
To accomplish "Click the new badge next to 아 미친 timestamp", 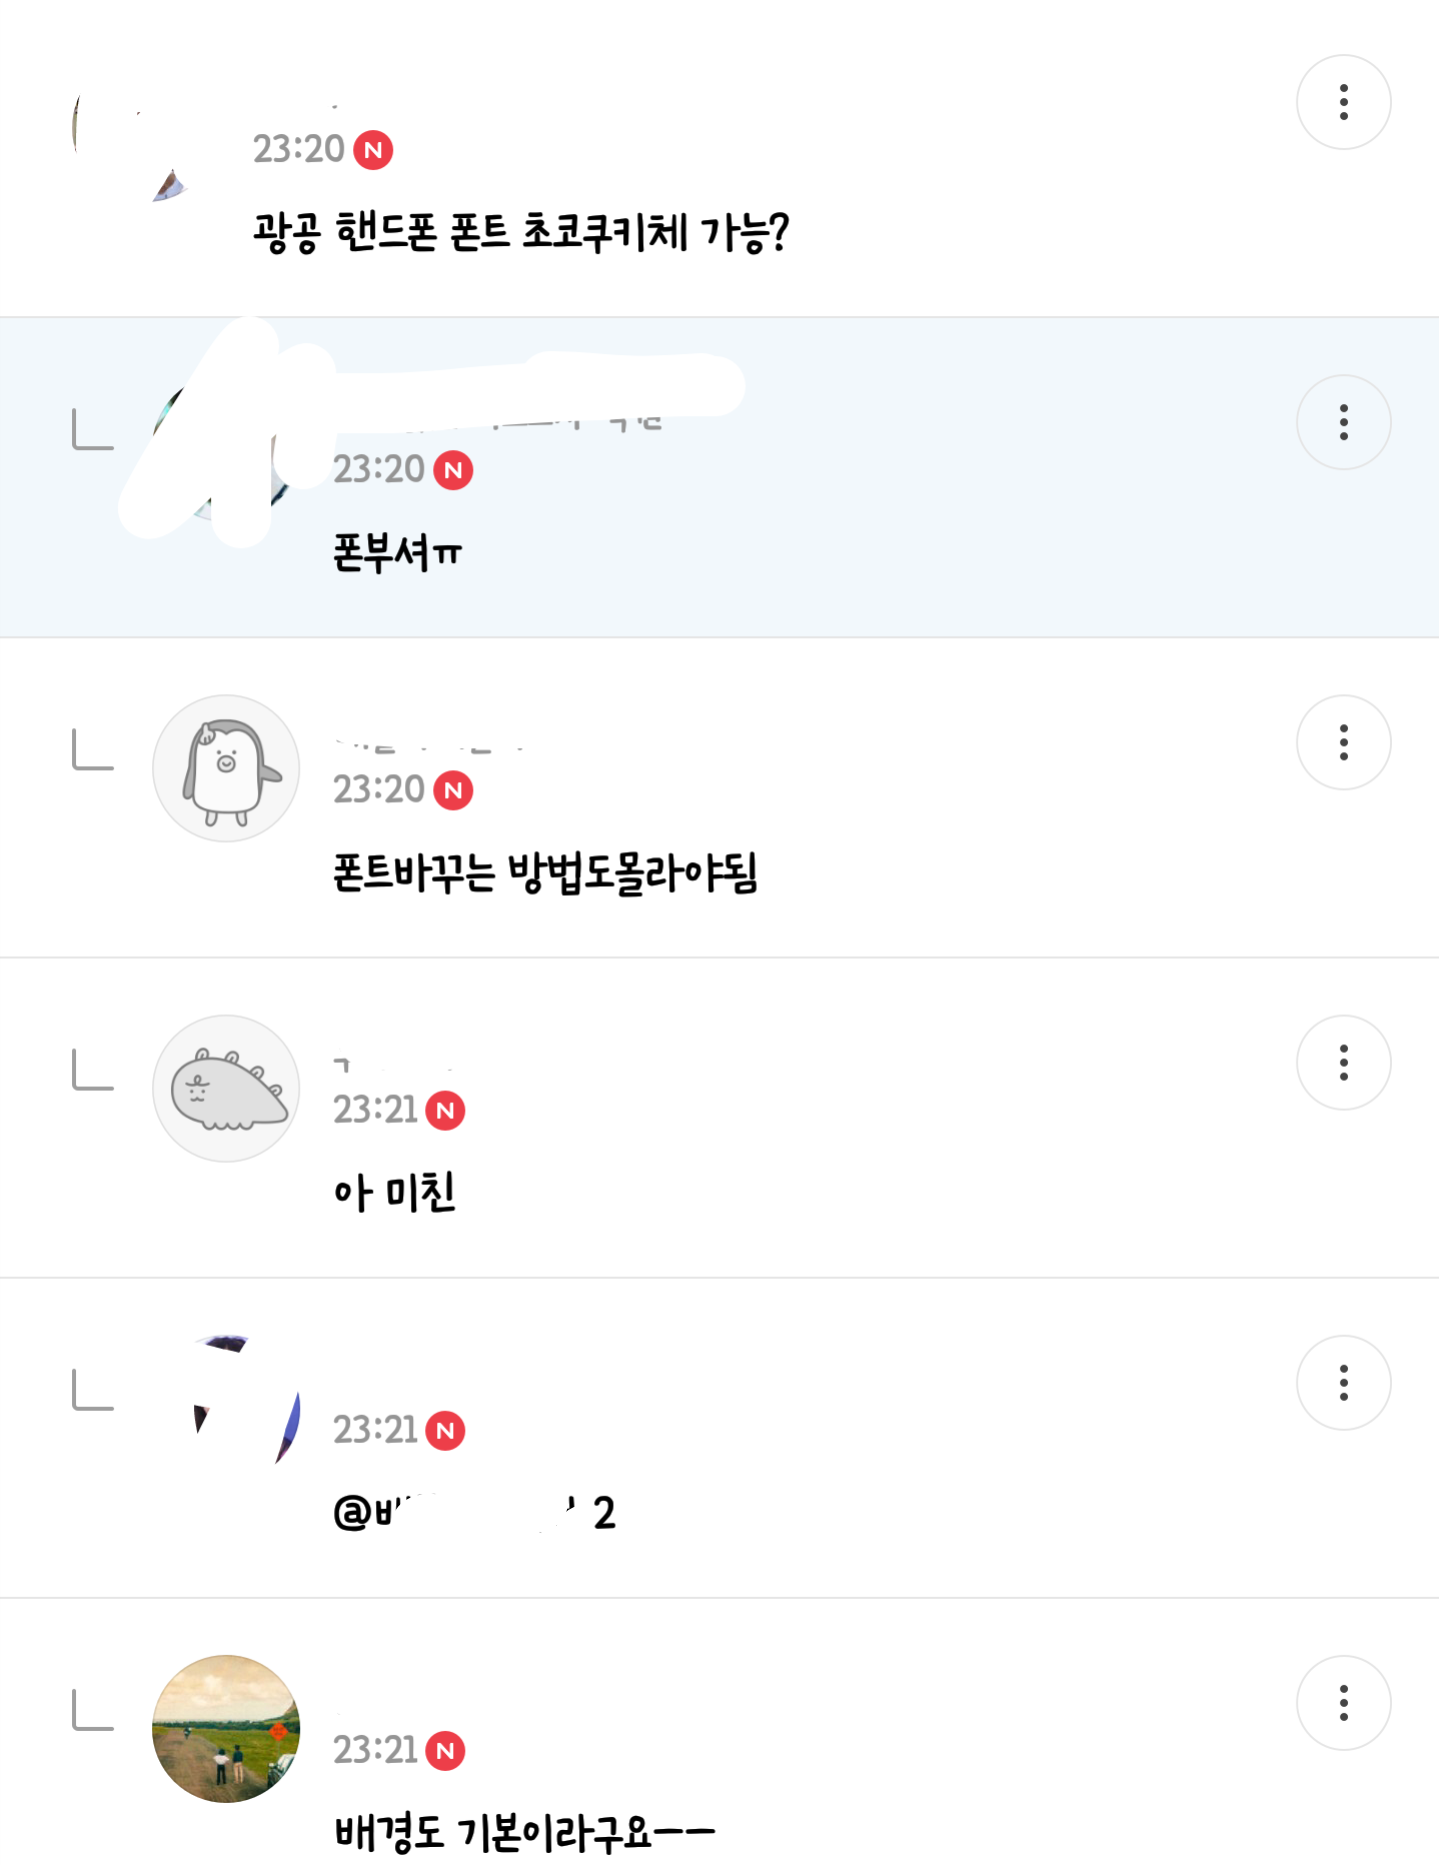I will coord(445,1110).
